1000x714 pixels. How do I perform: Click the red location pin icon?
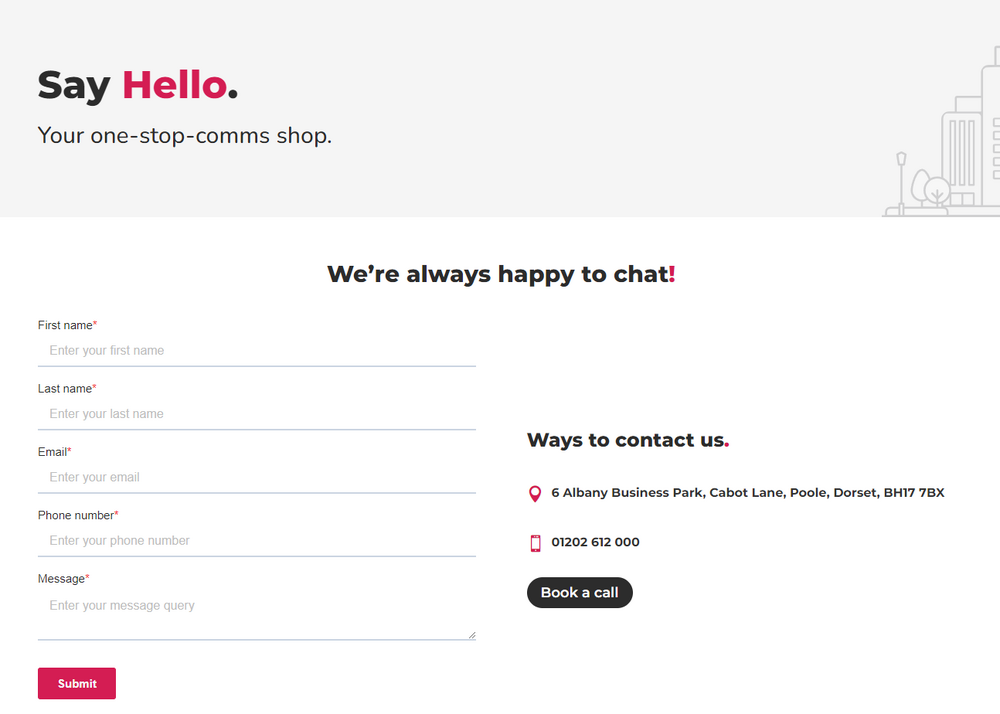coord(535,493)
